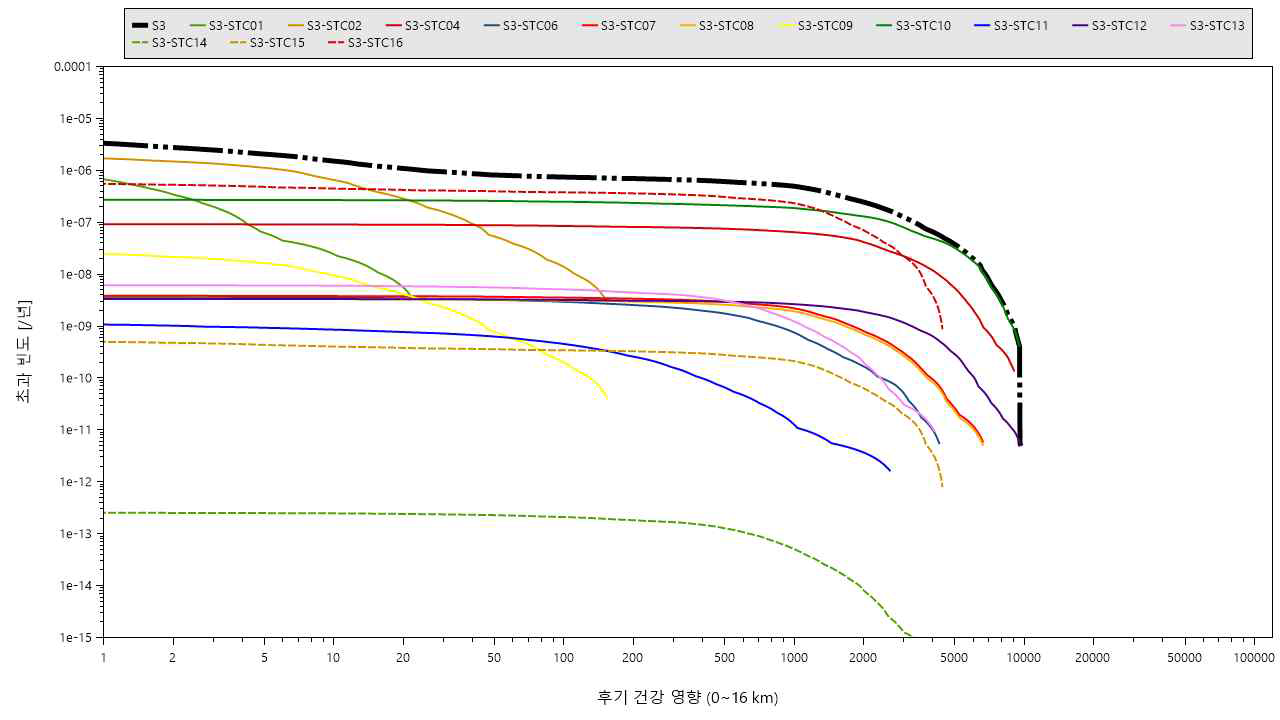This screenshot has width=1280, height=720.
Task: Click the x-axis tick label 500
Action: pos(725,658)
